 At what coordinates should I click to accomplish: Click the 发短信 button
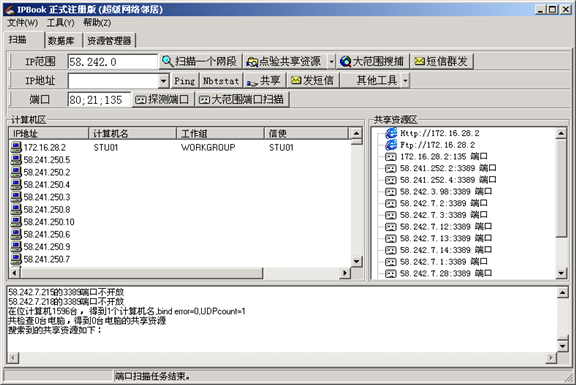tap(313, 80)
